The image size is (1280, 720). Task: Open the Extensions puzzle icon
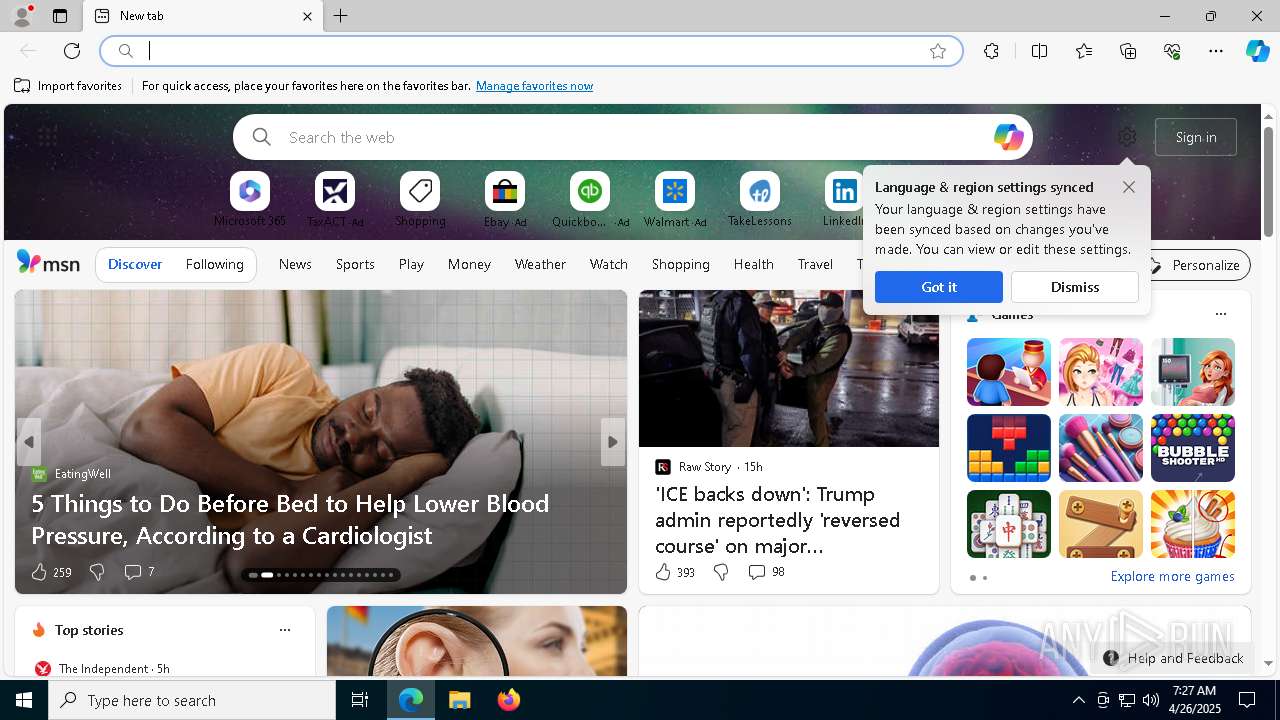991,51
